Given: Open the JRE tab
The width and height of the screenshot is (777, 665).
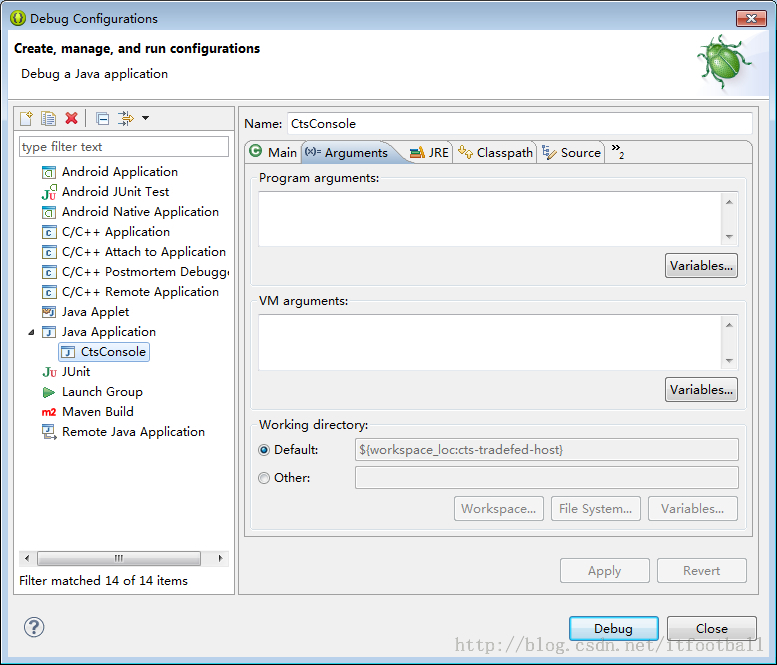Looking at the screenshot, I should point(430,152).
